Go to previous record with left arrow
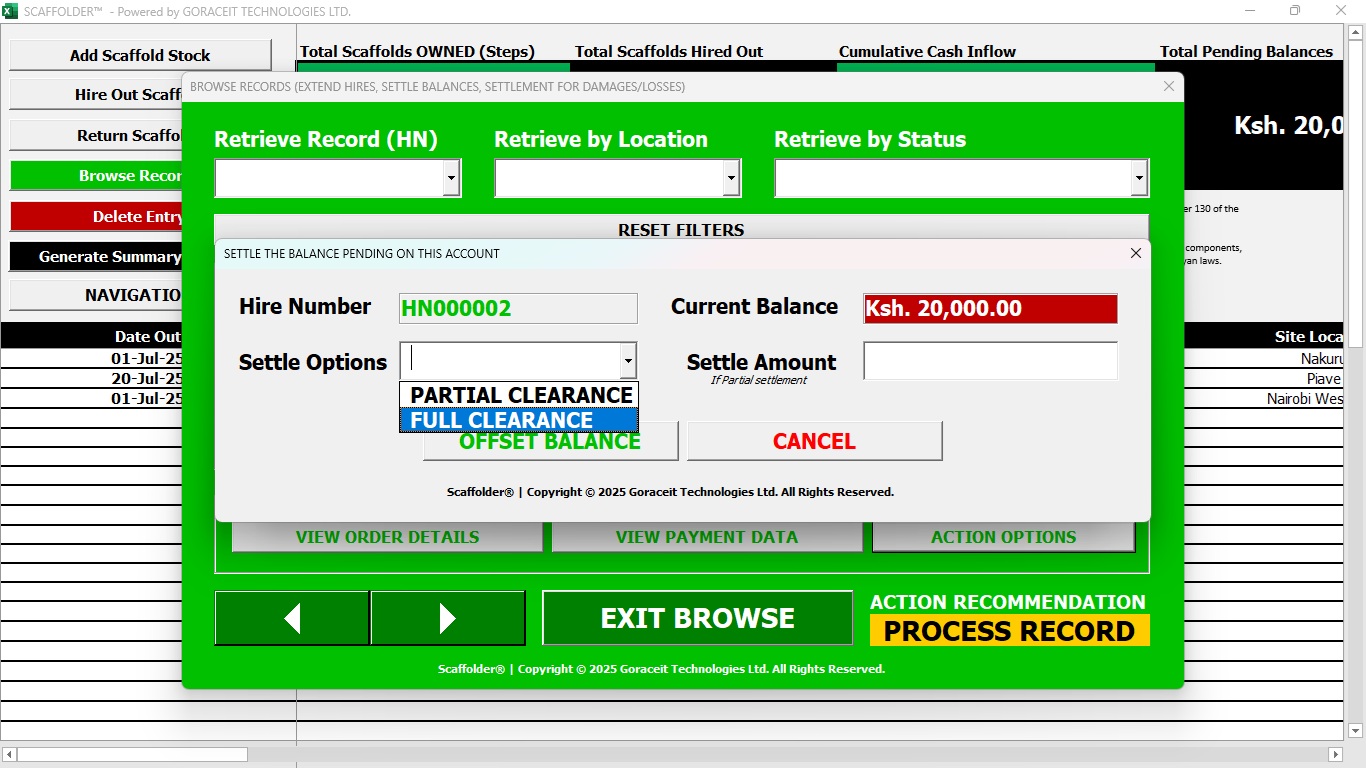1366x768 pixels. [292, 618]
